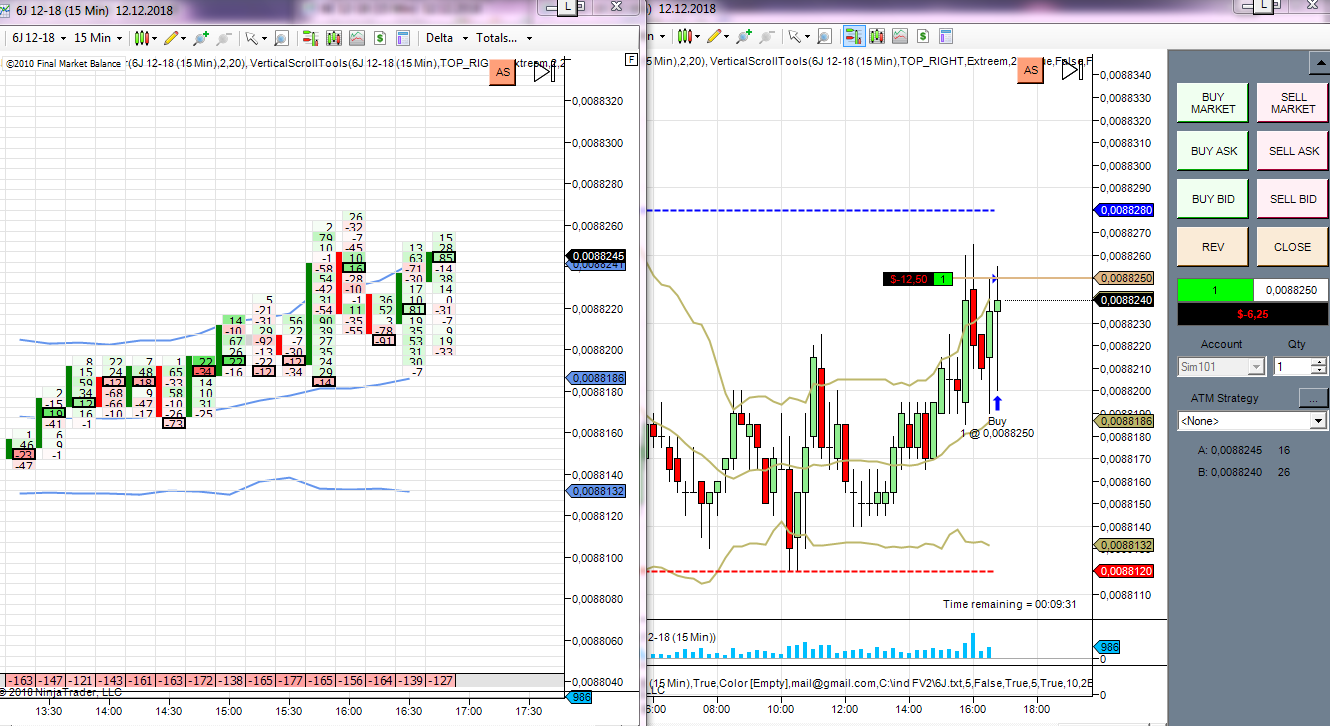Click green position quantity cell
Screen dimensions: 1330x726
pos(1214,290)
